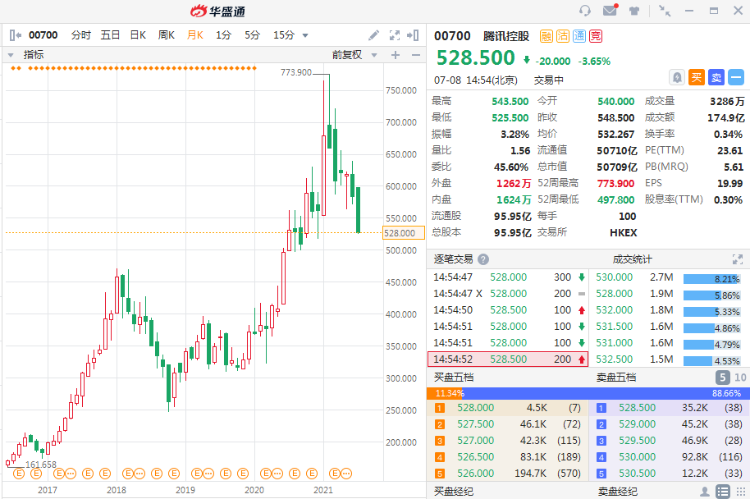Click the 161.658 low marker

coord(41,465)
